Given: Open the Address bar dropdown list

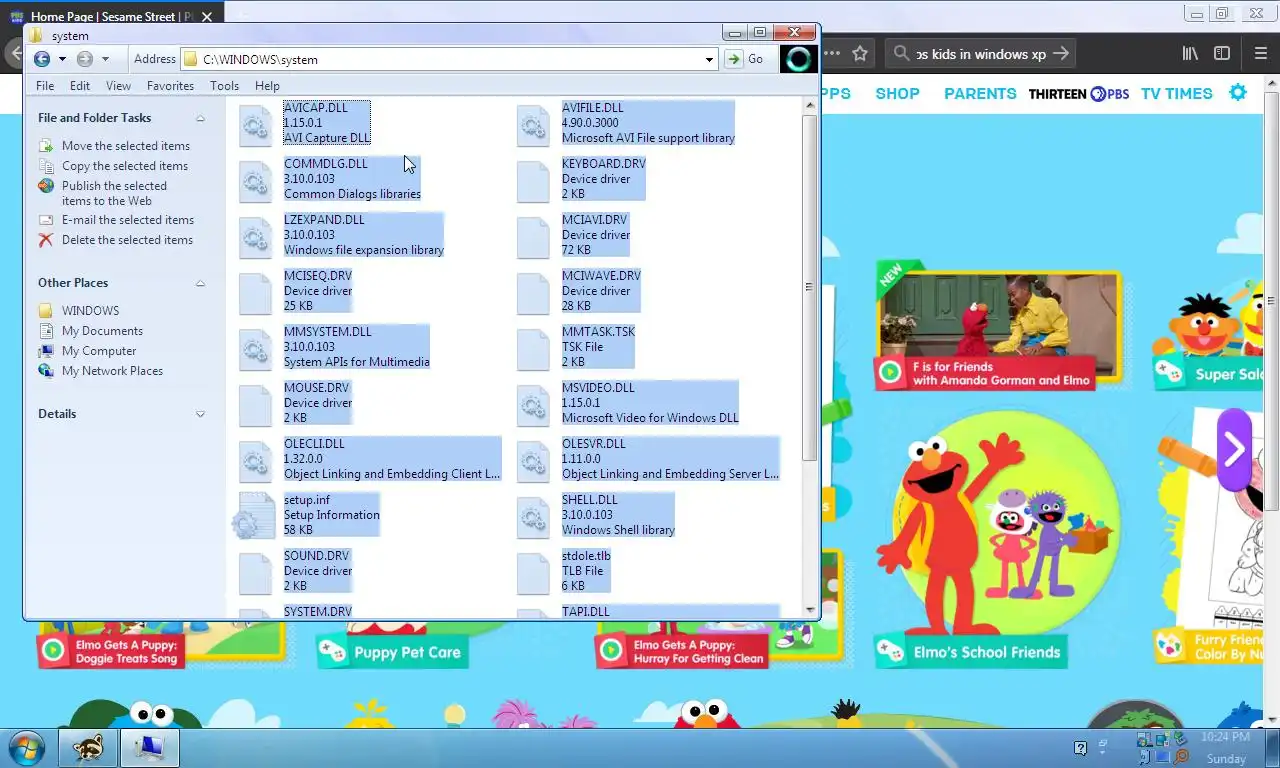Looking at the screenshot, I should (709, 59).
